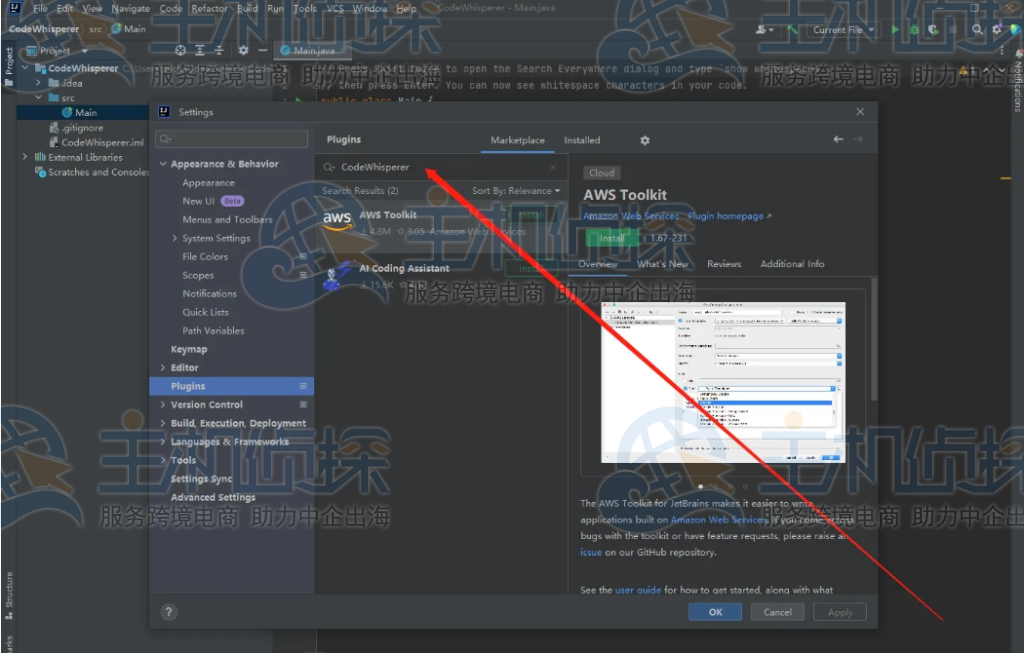Open Project tool window stripe button

[x=8, y=66]
